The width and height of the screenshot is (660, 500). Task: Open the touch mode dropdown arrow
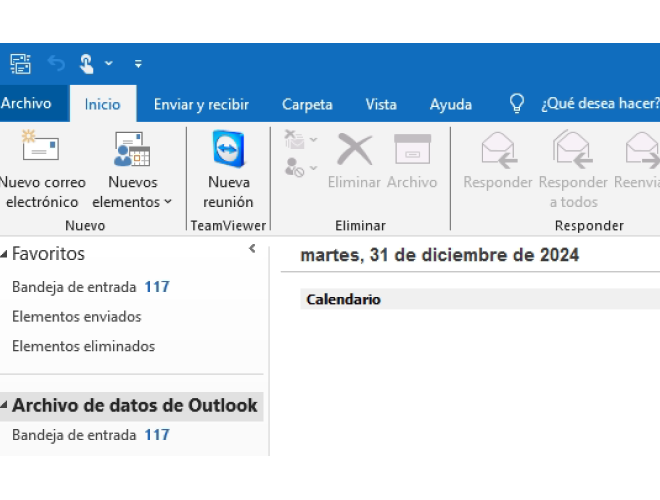(x=108, y=64)
